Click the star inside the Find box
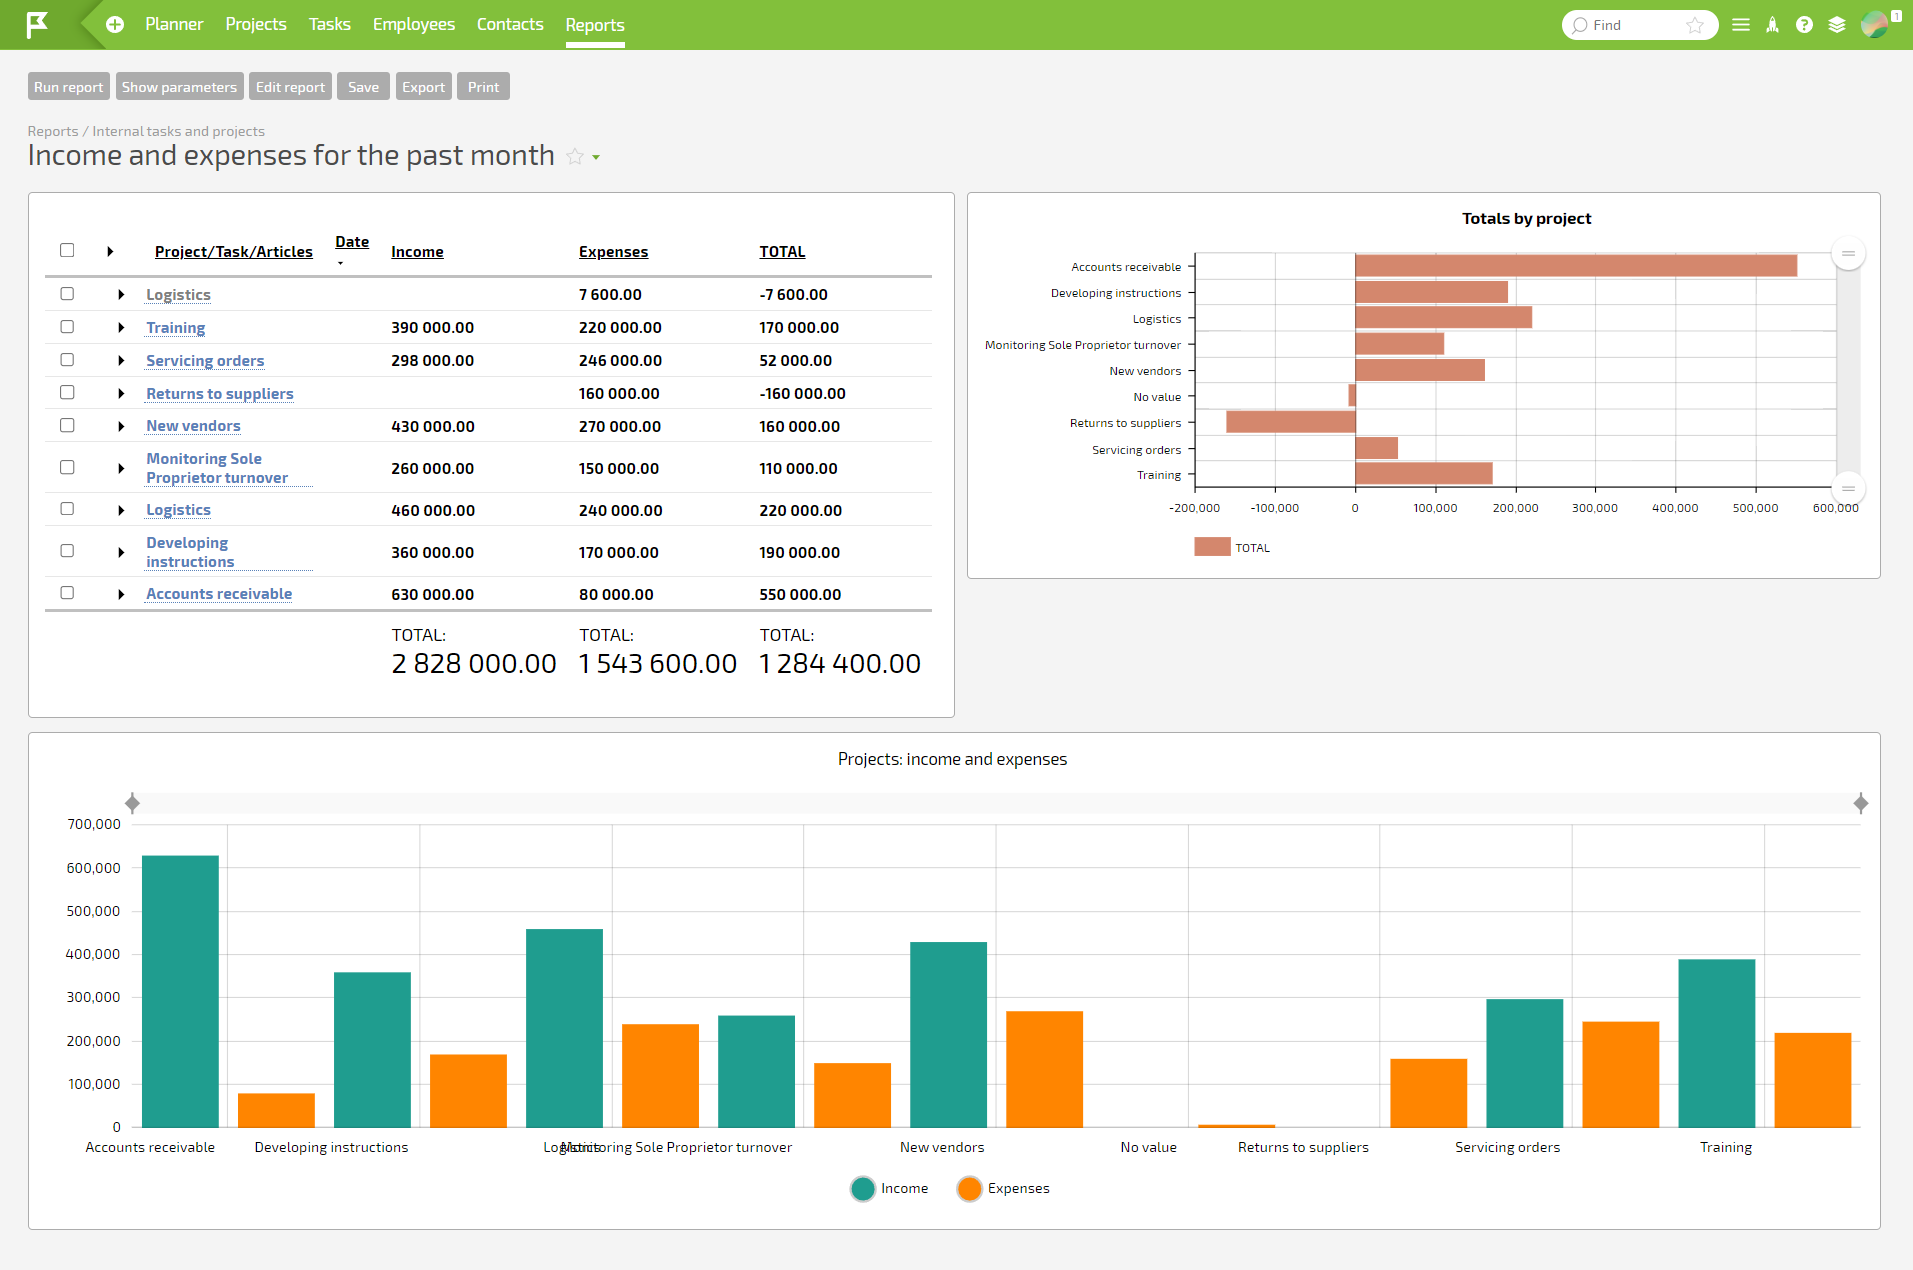 pos(1695,25)
